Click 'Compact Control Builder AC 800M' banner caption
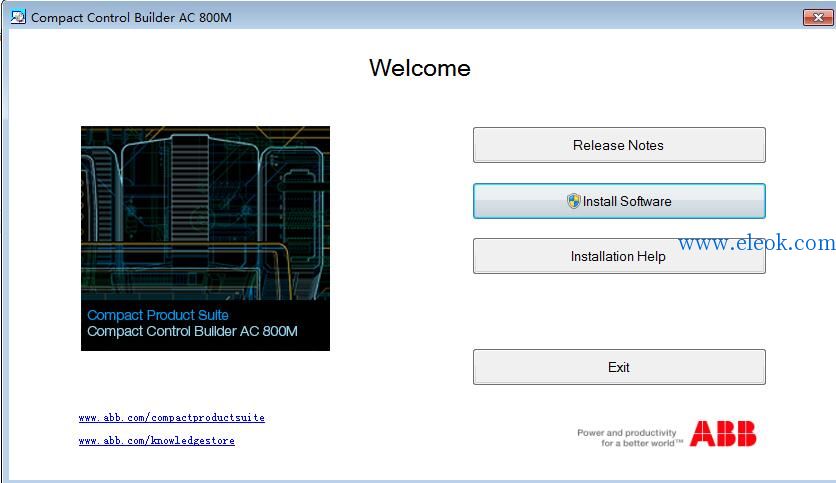The height and width of the screenshot is (483, 836). (x=192, y=332)
